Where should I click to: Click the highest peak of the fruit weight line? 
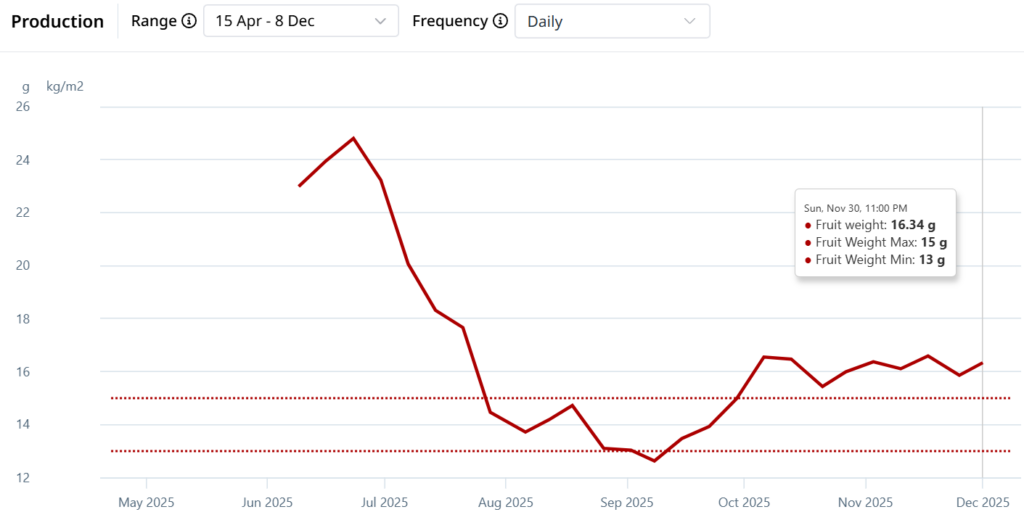pos(353,138)
